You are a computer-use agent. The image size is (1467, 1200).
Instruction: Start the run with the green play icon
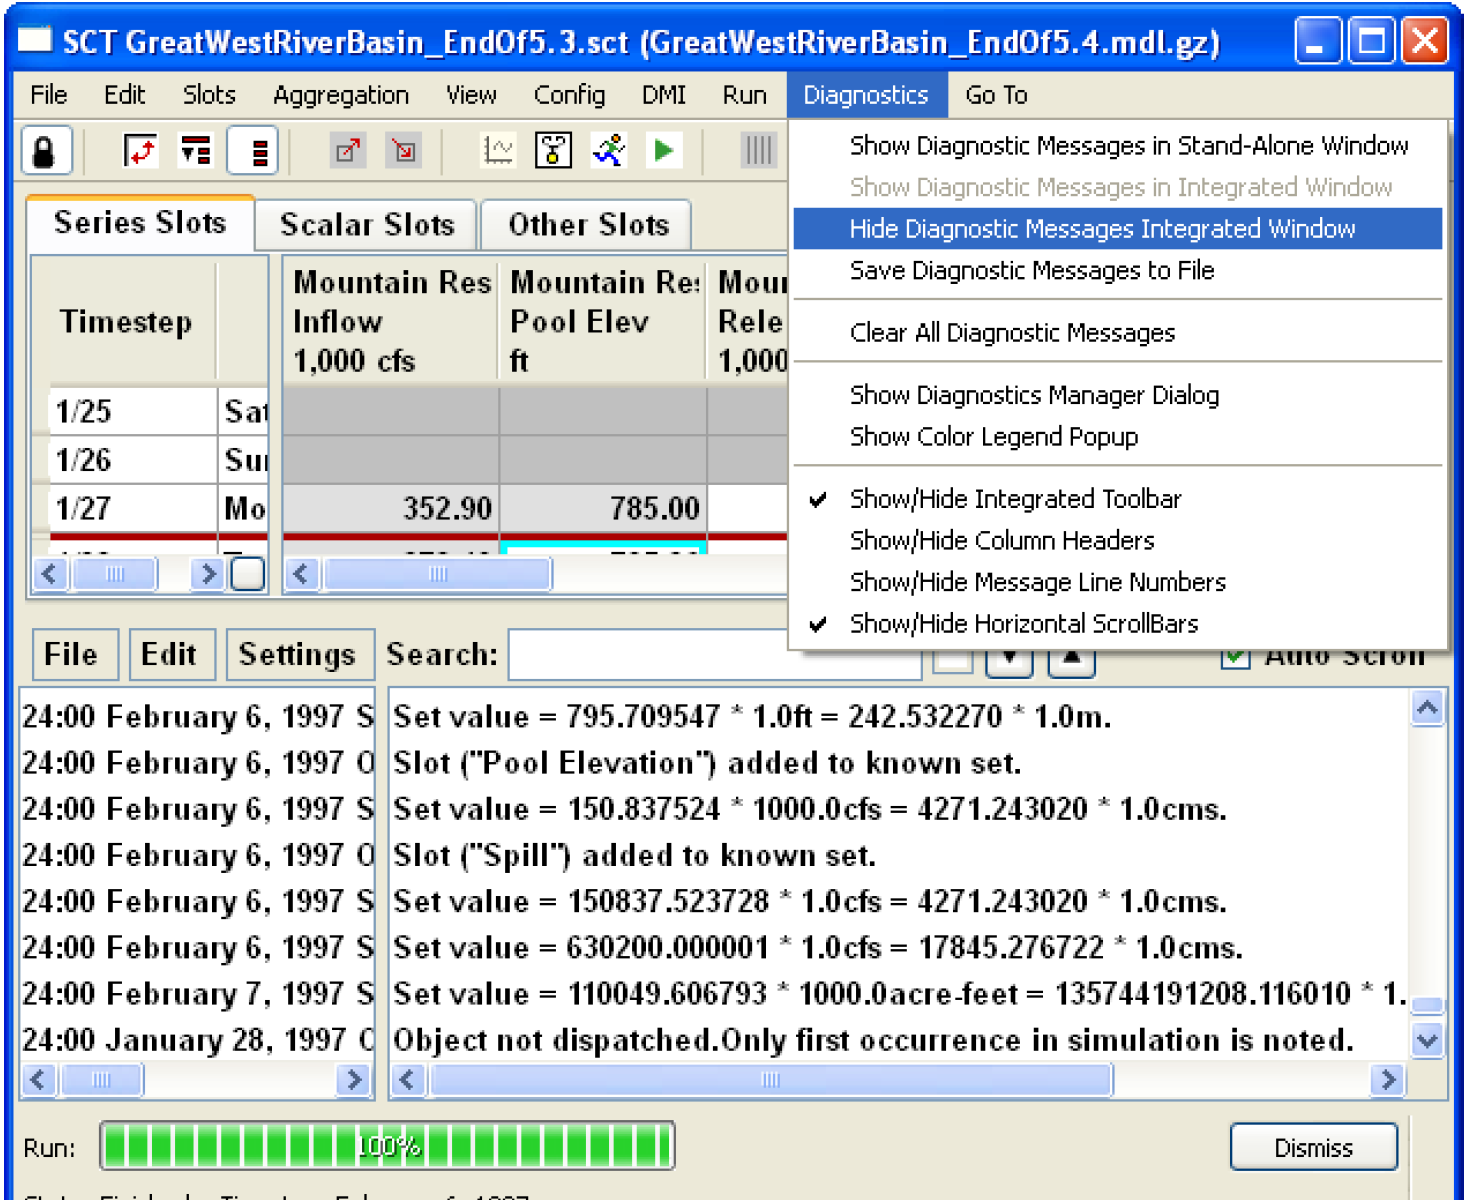point(663,151)
